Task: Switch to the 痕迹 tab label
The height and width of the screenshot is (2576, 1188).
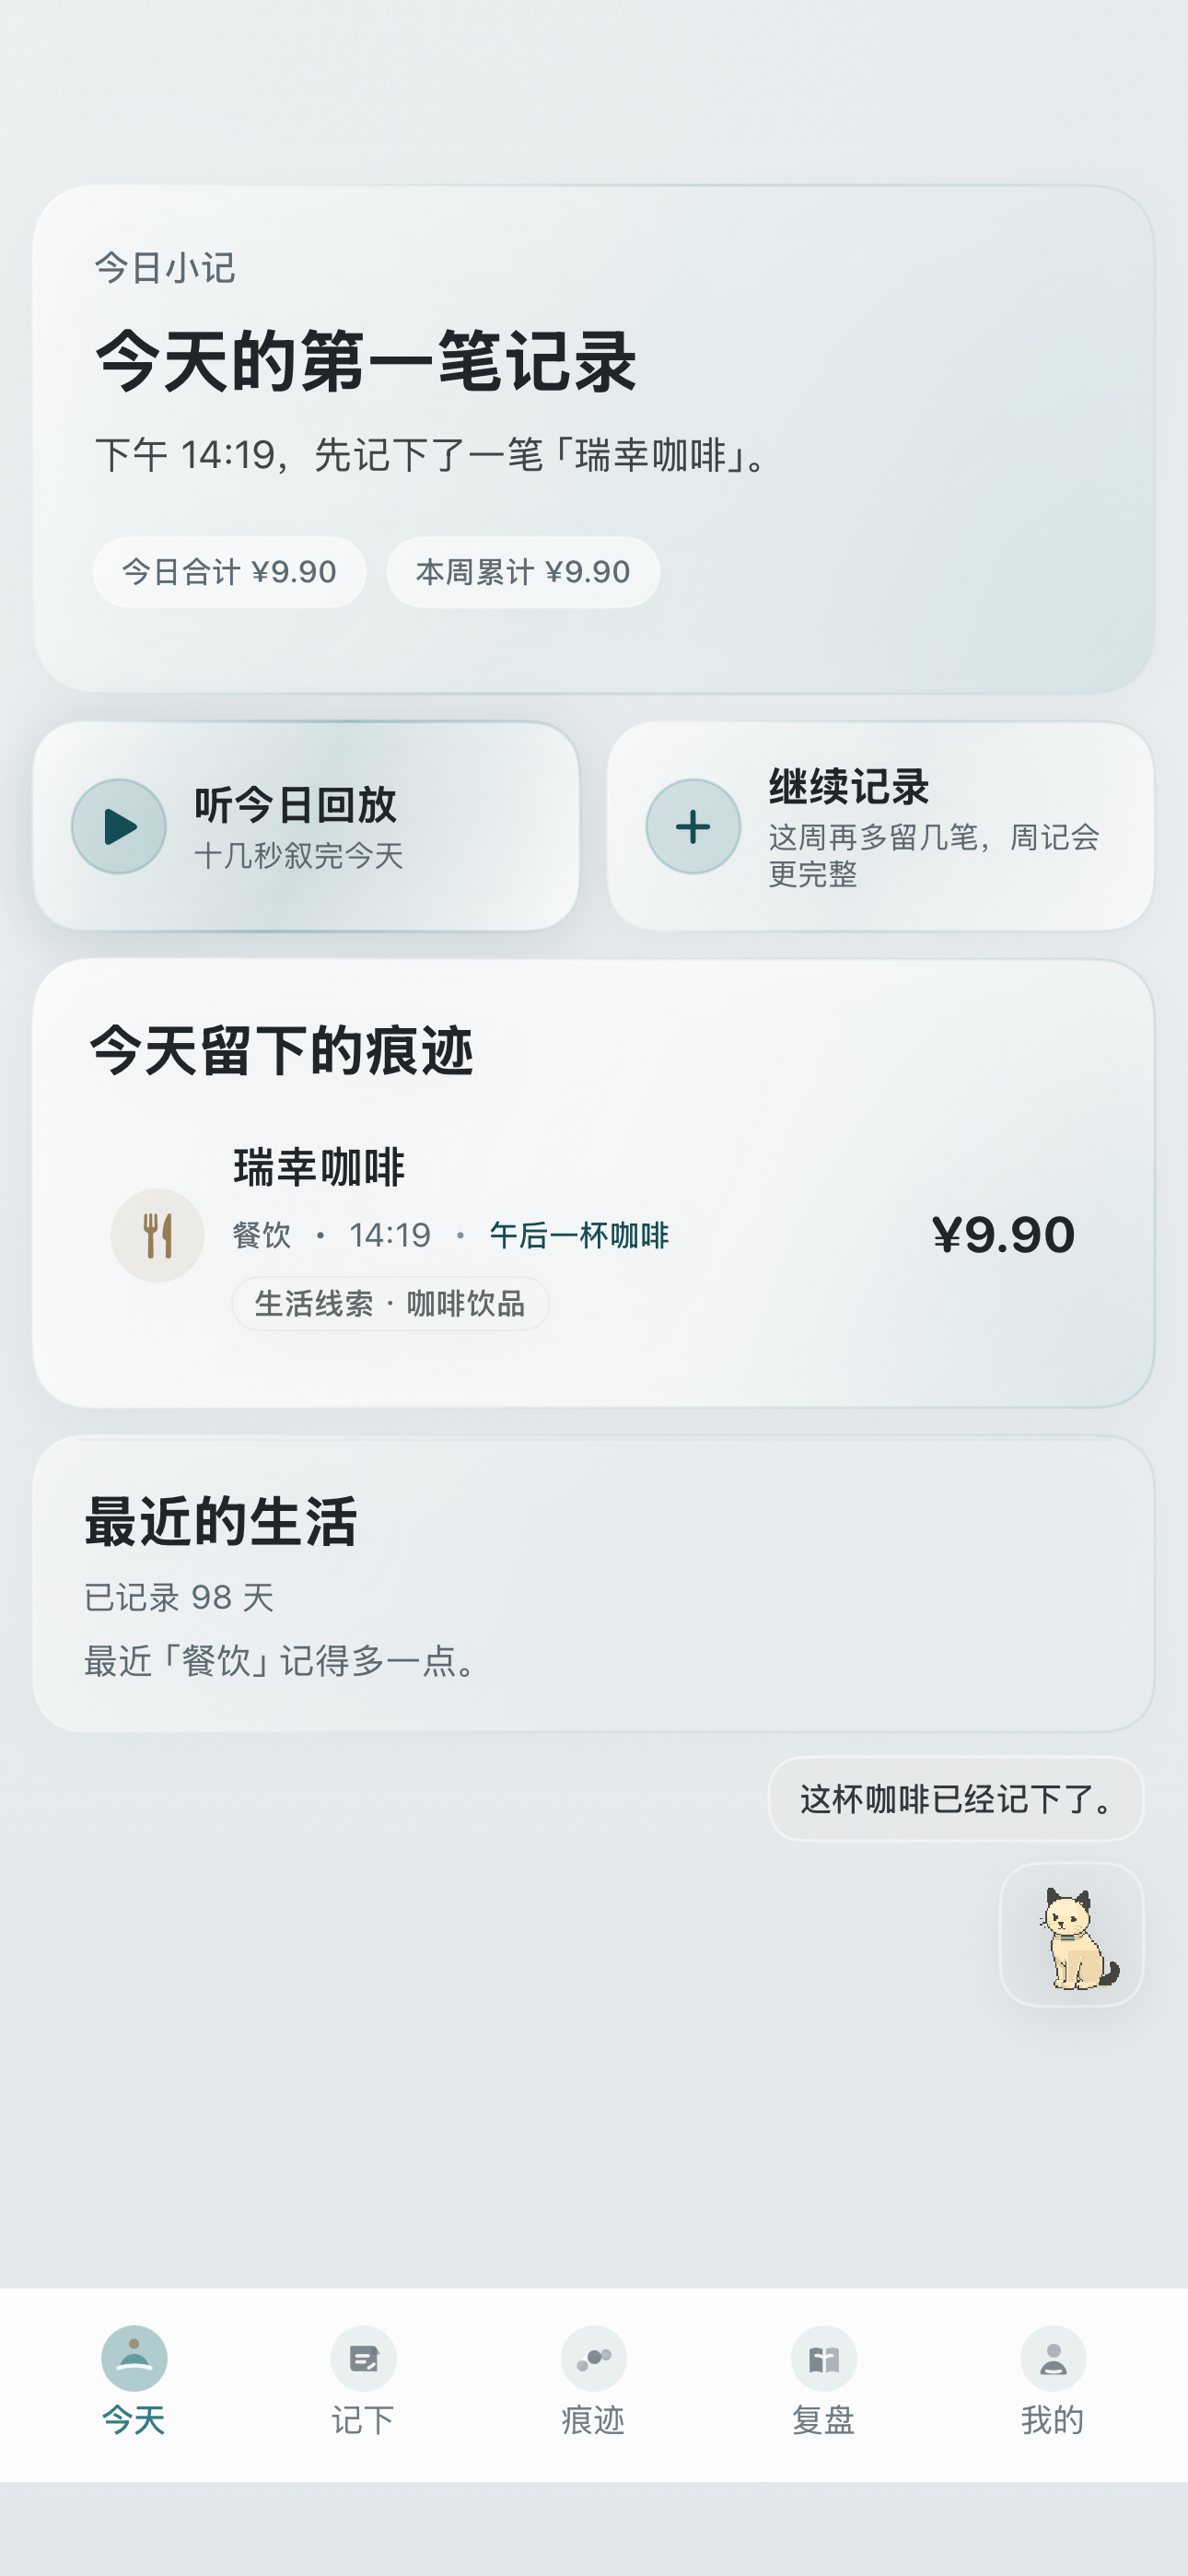Action: click(x=594, y=2420)
